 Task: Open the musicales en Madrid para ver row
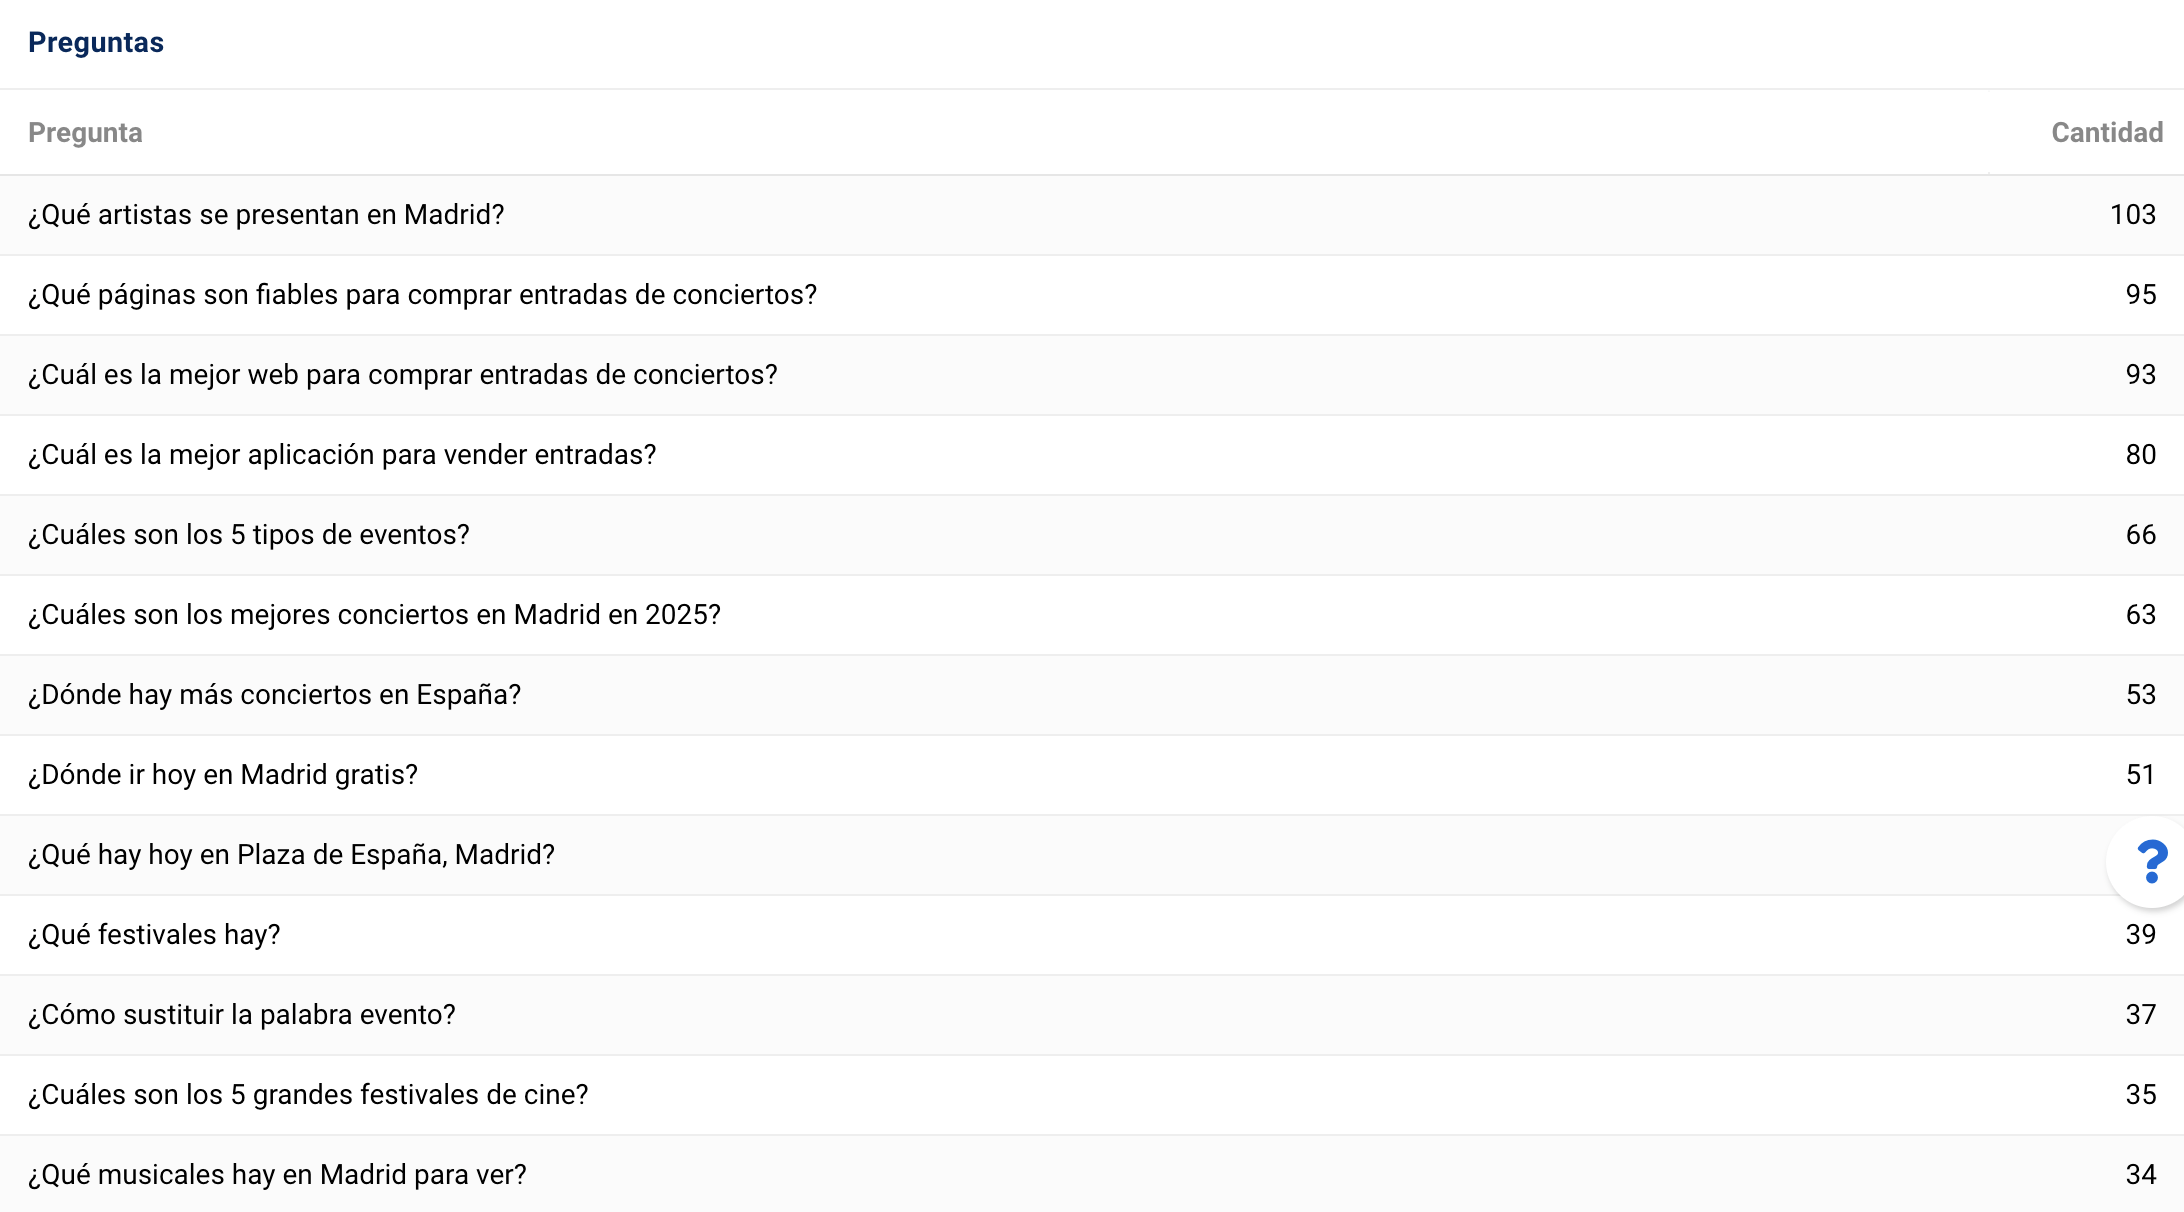click(277, 1175)
